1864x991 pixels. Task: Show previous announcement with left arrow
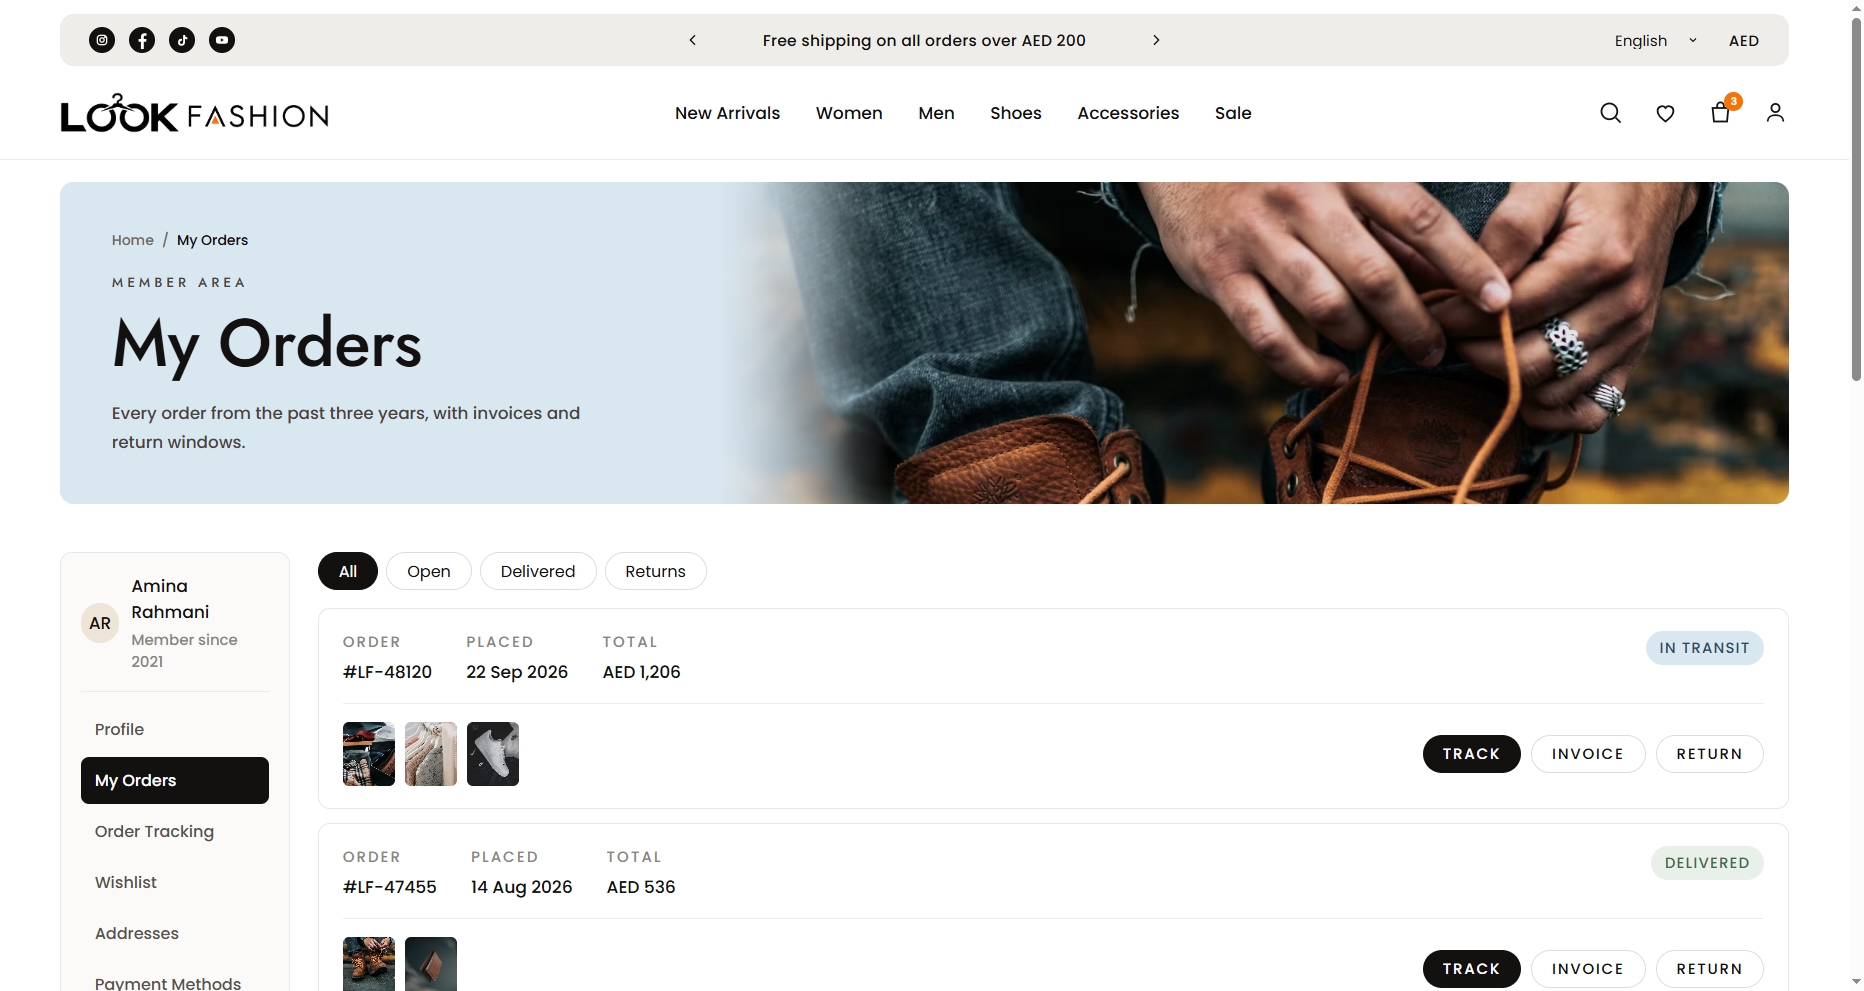coord(692,40)
